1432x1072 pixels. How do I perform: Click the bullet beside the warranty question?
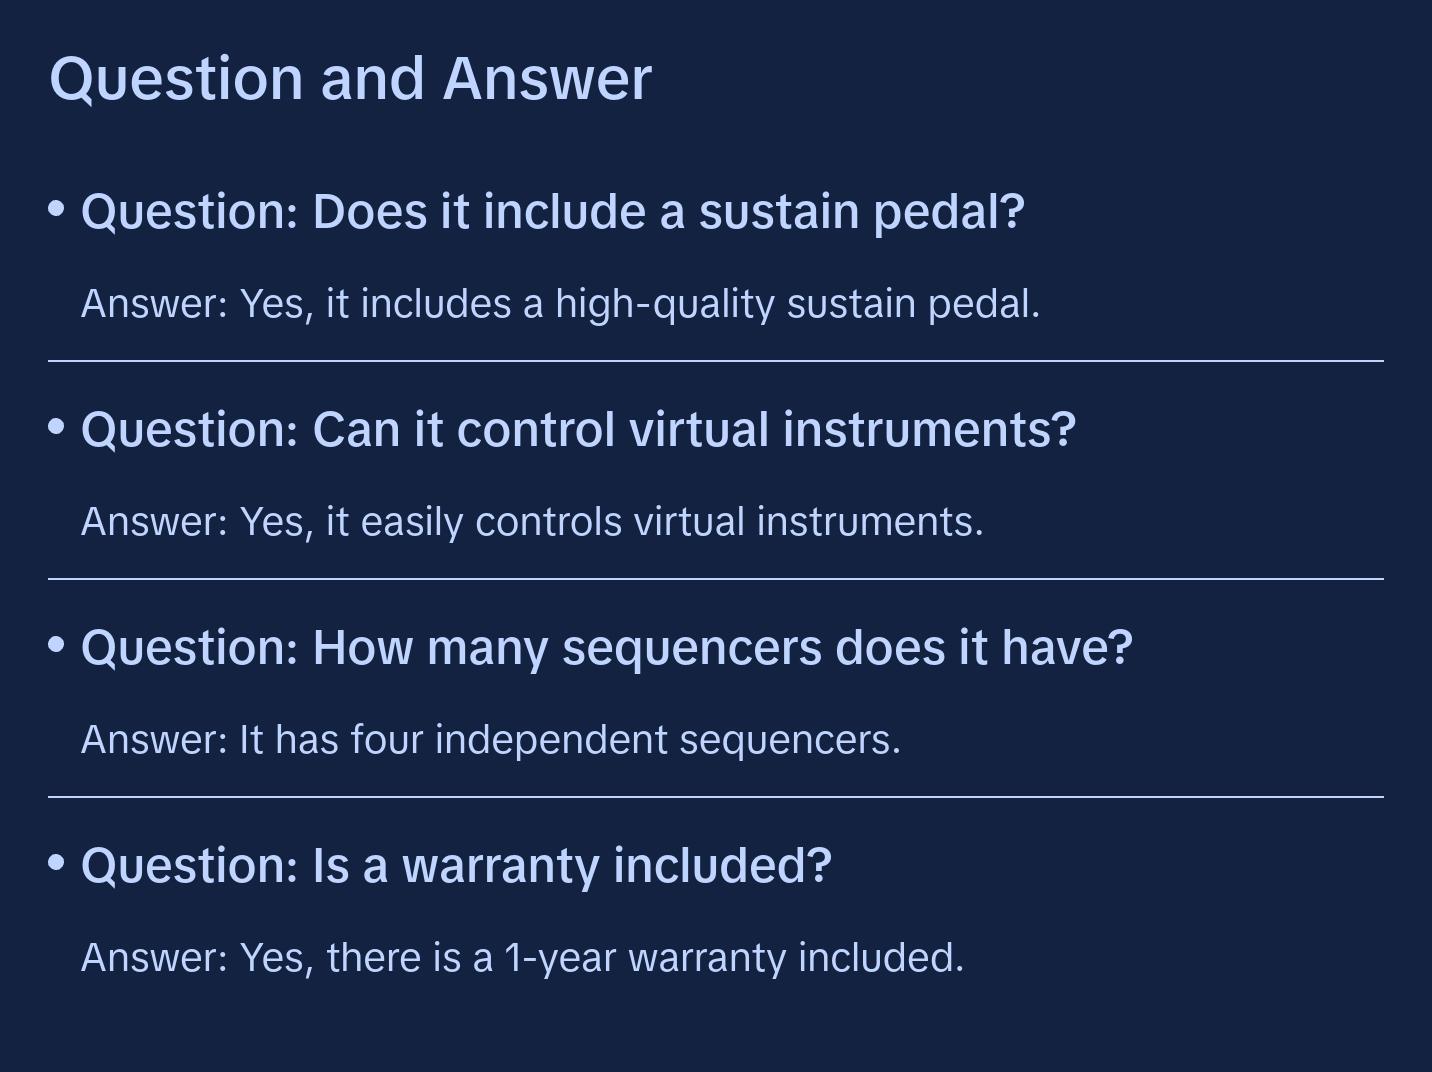pos(57,863)
